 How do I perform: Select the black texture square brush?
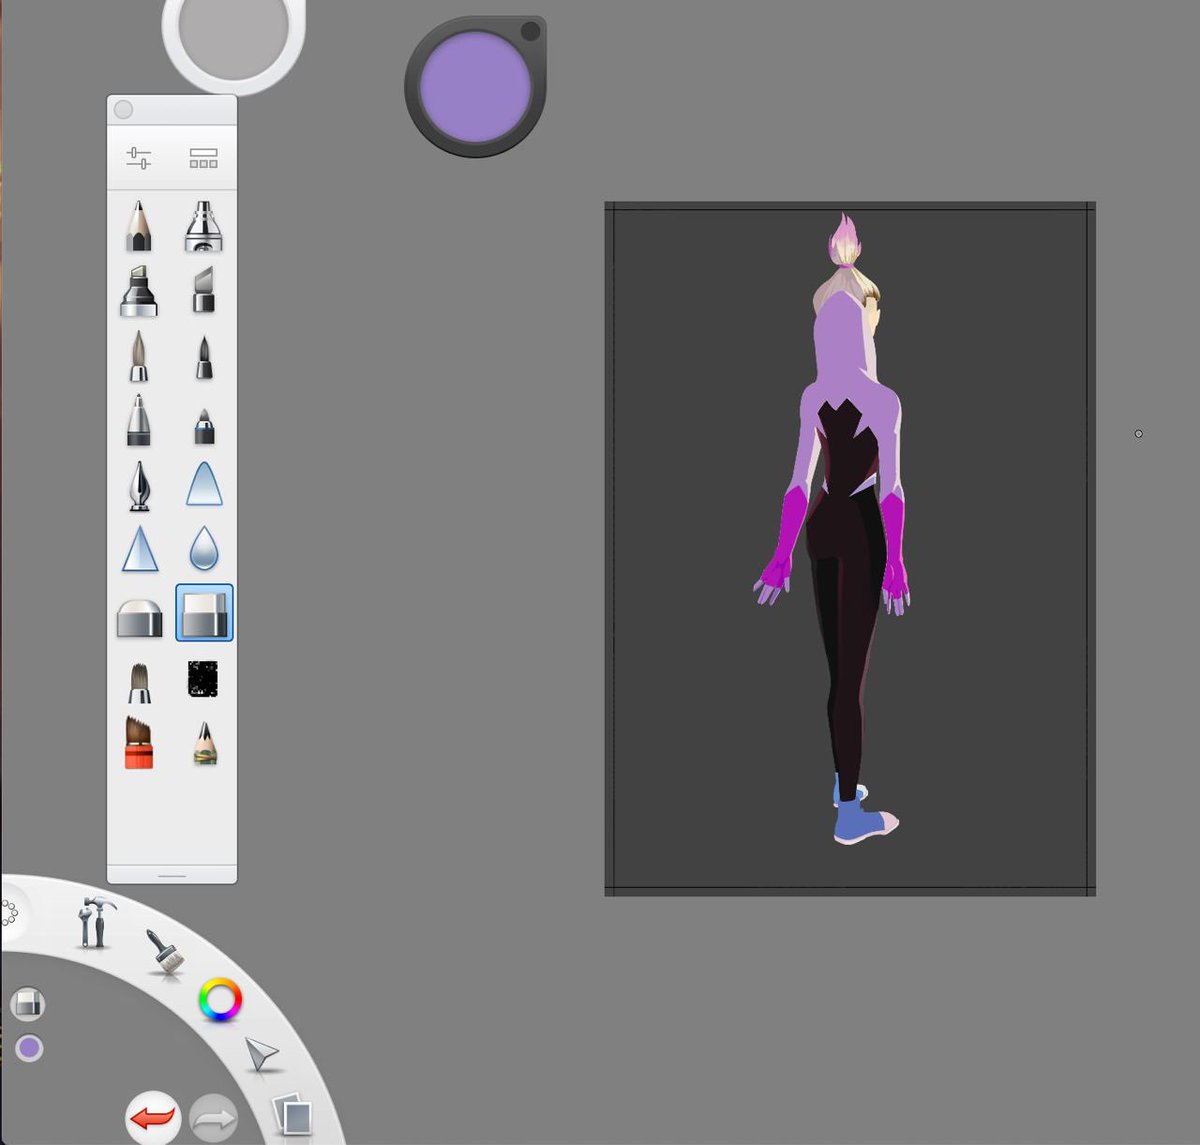(203, 679)
